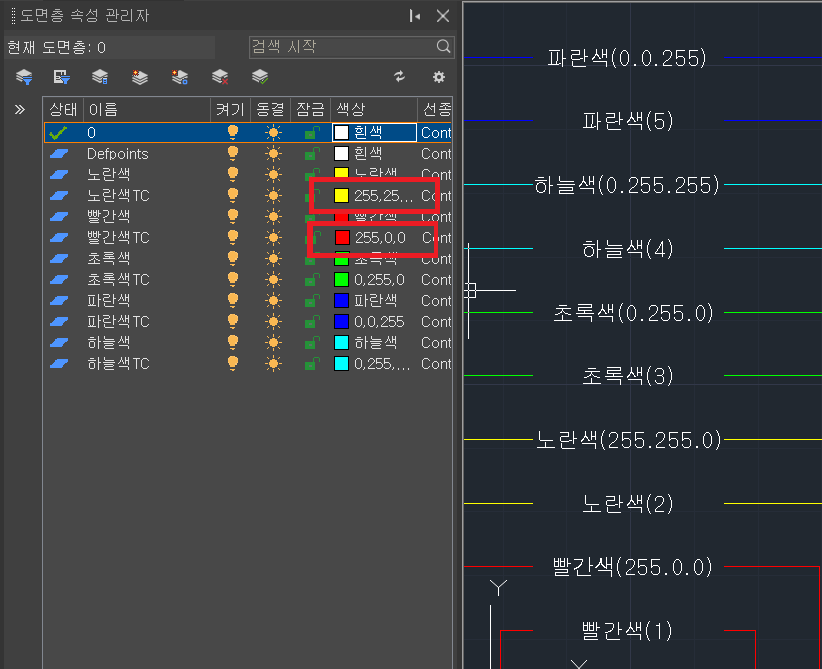Lock layer 0

[312, 132]
